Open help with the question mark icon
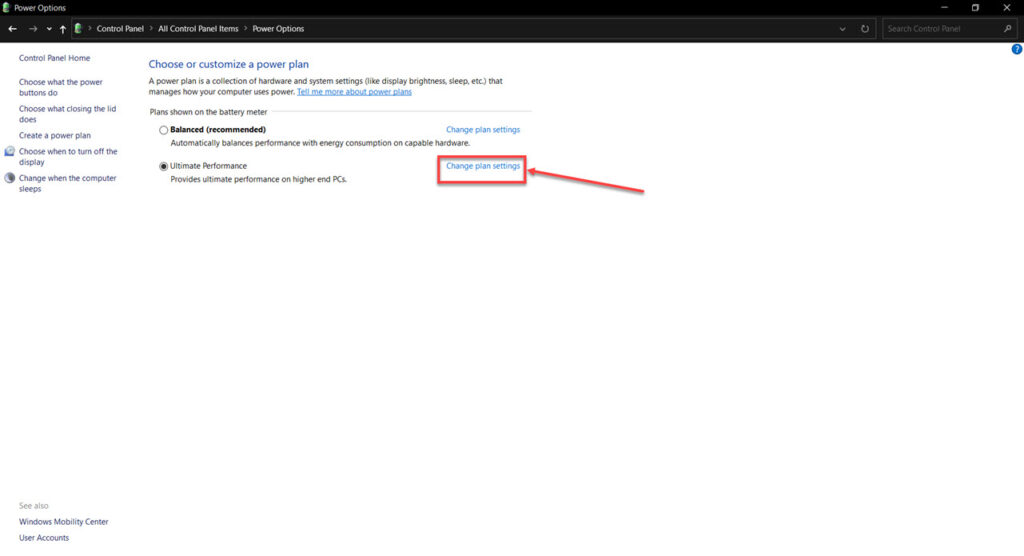The width and height of the screenshot is (1024, 556). 1017,49
